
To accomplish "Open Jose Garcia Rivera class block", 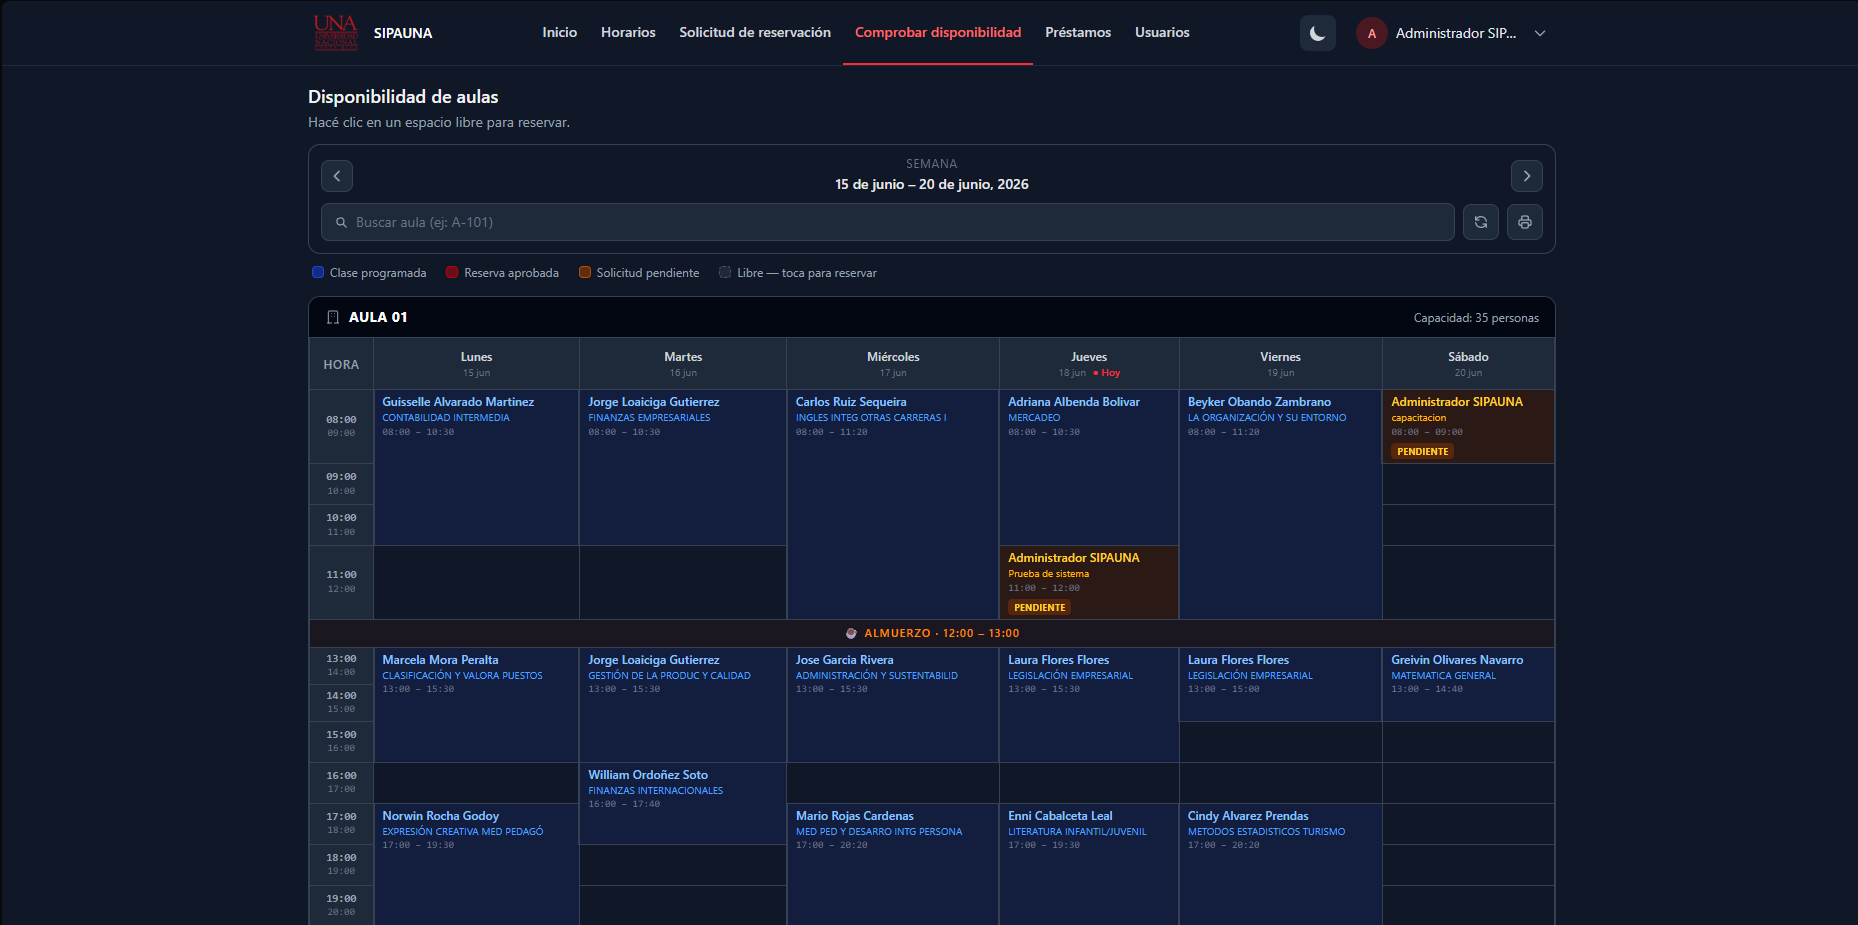I will 893,705.
